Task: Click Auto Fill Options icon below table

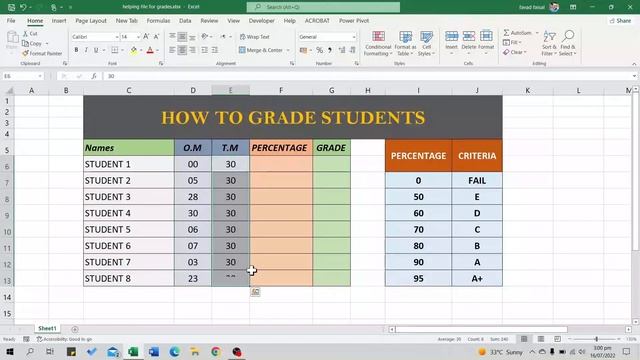Action: tap(255, 292)
